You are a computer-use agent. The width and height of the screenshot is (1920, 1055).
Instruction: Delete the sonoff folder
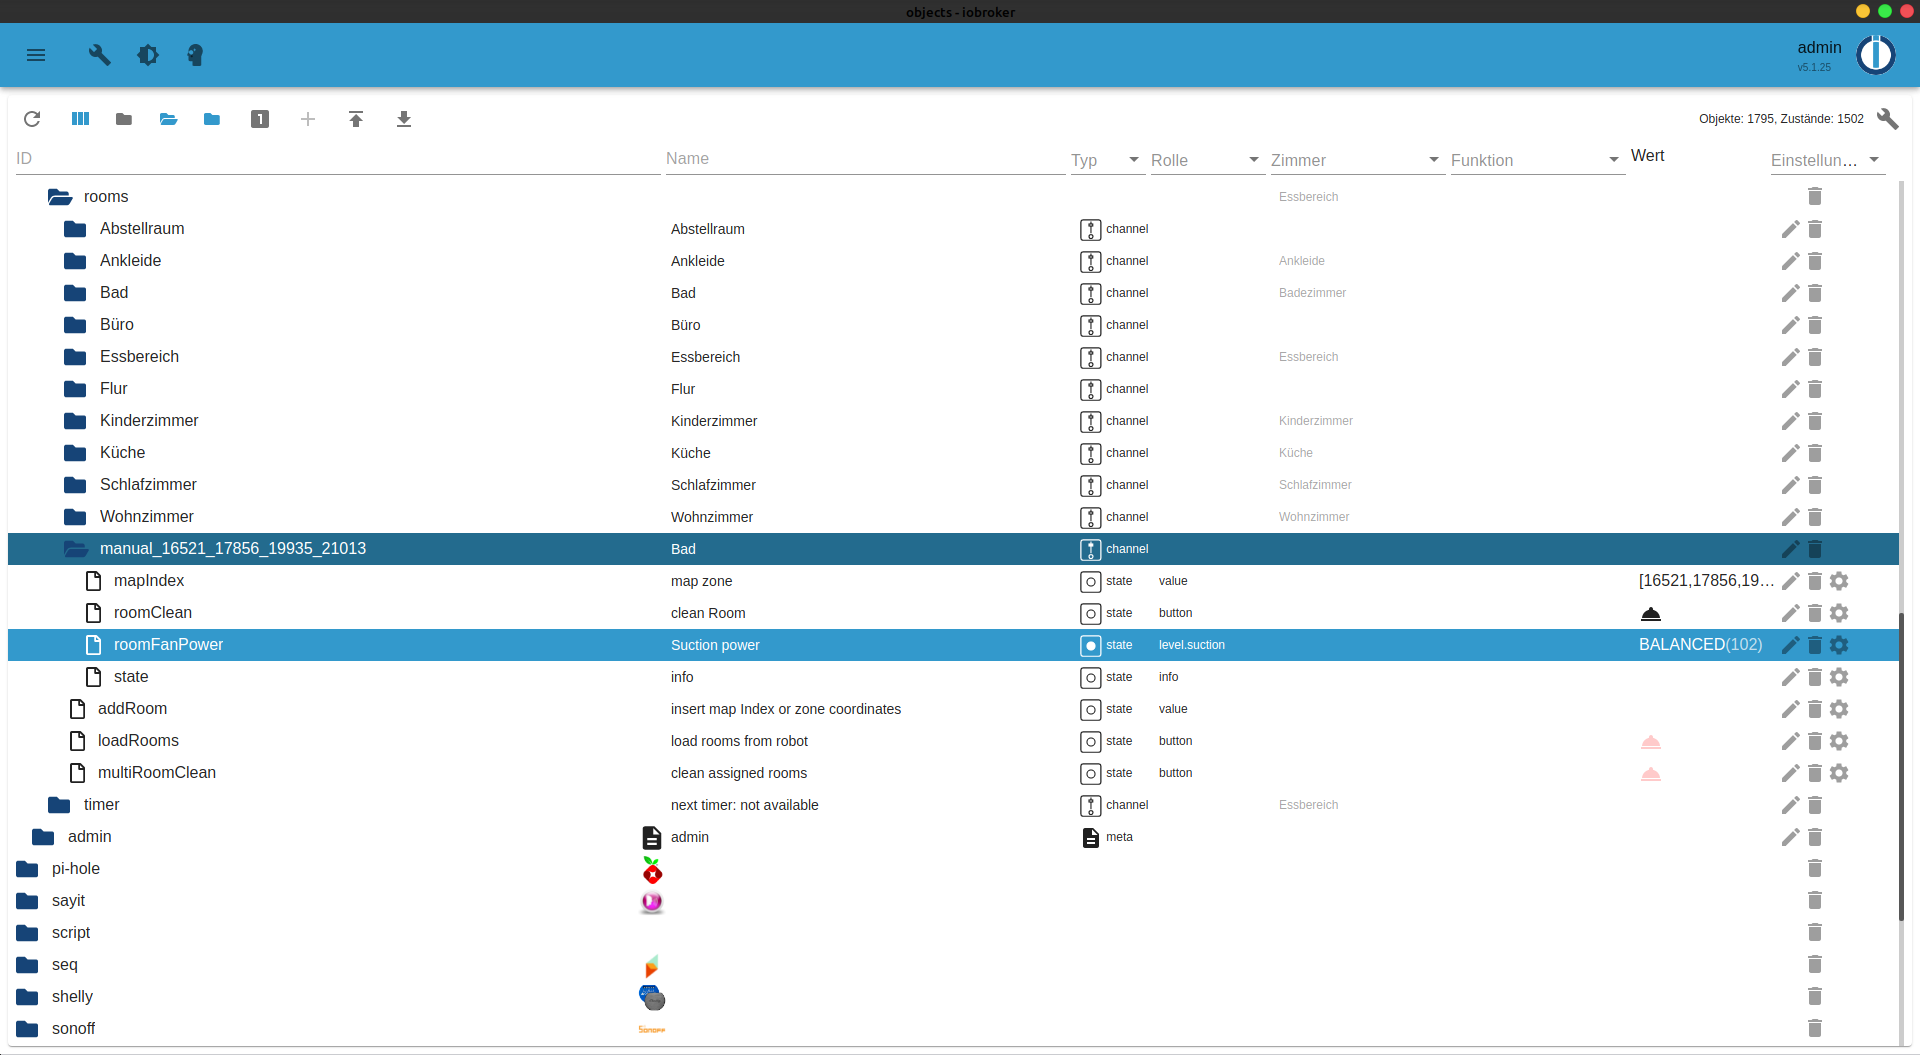(x=1815, y=1029)
